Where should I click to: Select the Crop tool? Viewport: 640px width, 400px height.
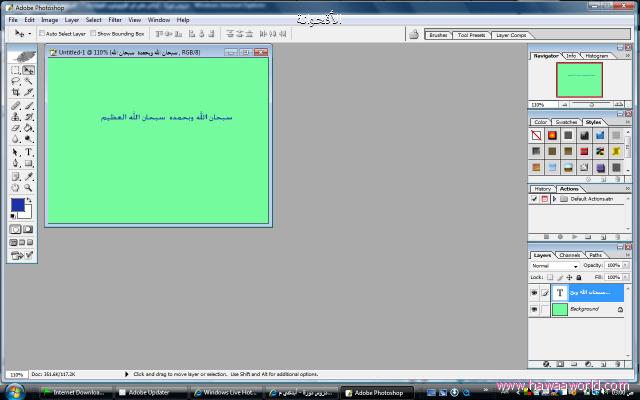(x=16, y=92)
